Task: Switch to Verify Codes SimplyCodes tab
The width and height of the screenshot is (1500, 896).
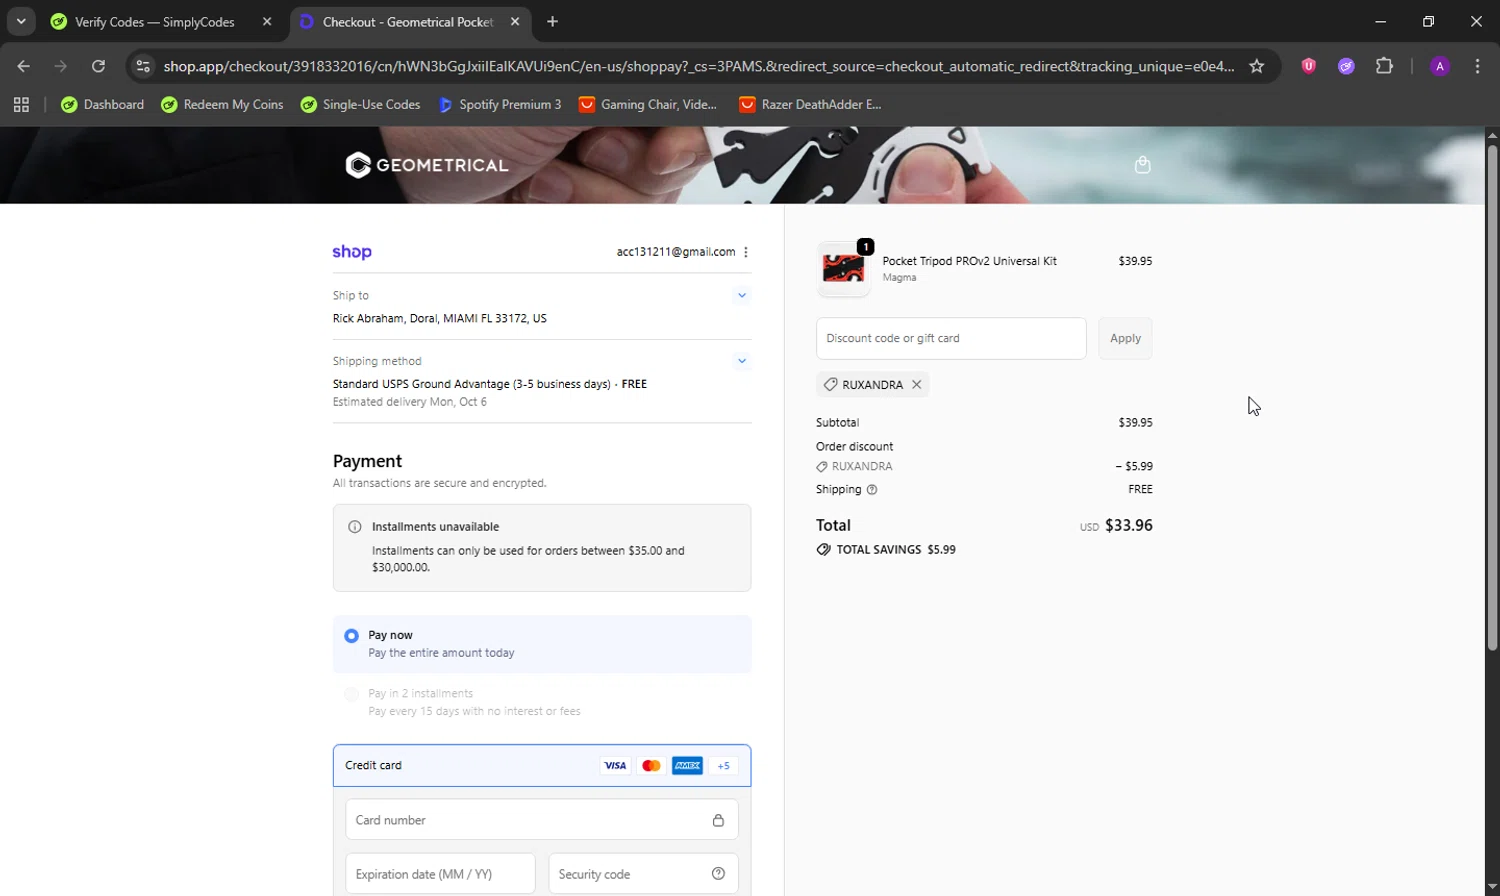Action: tap(155, 22)
